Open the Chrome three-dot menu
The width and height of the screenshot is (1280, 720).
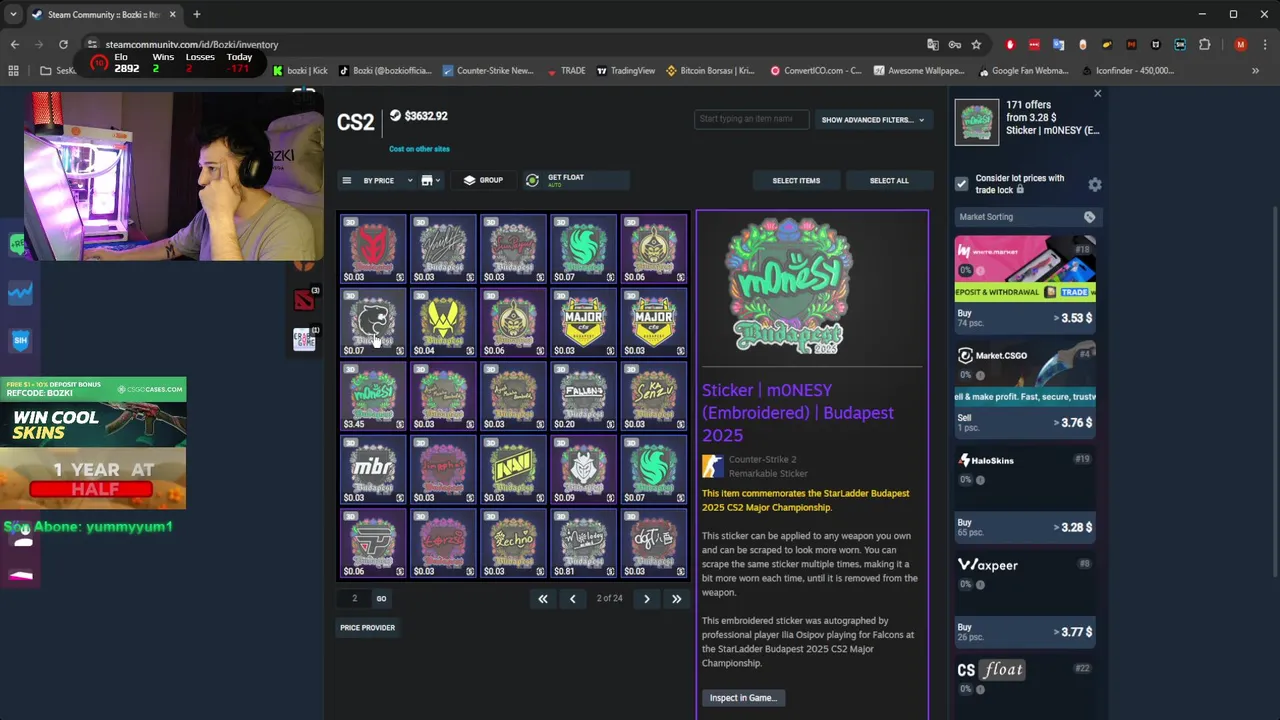click(1265, 44)
